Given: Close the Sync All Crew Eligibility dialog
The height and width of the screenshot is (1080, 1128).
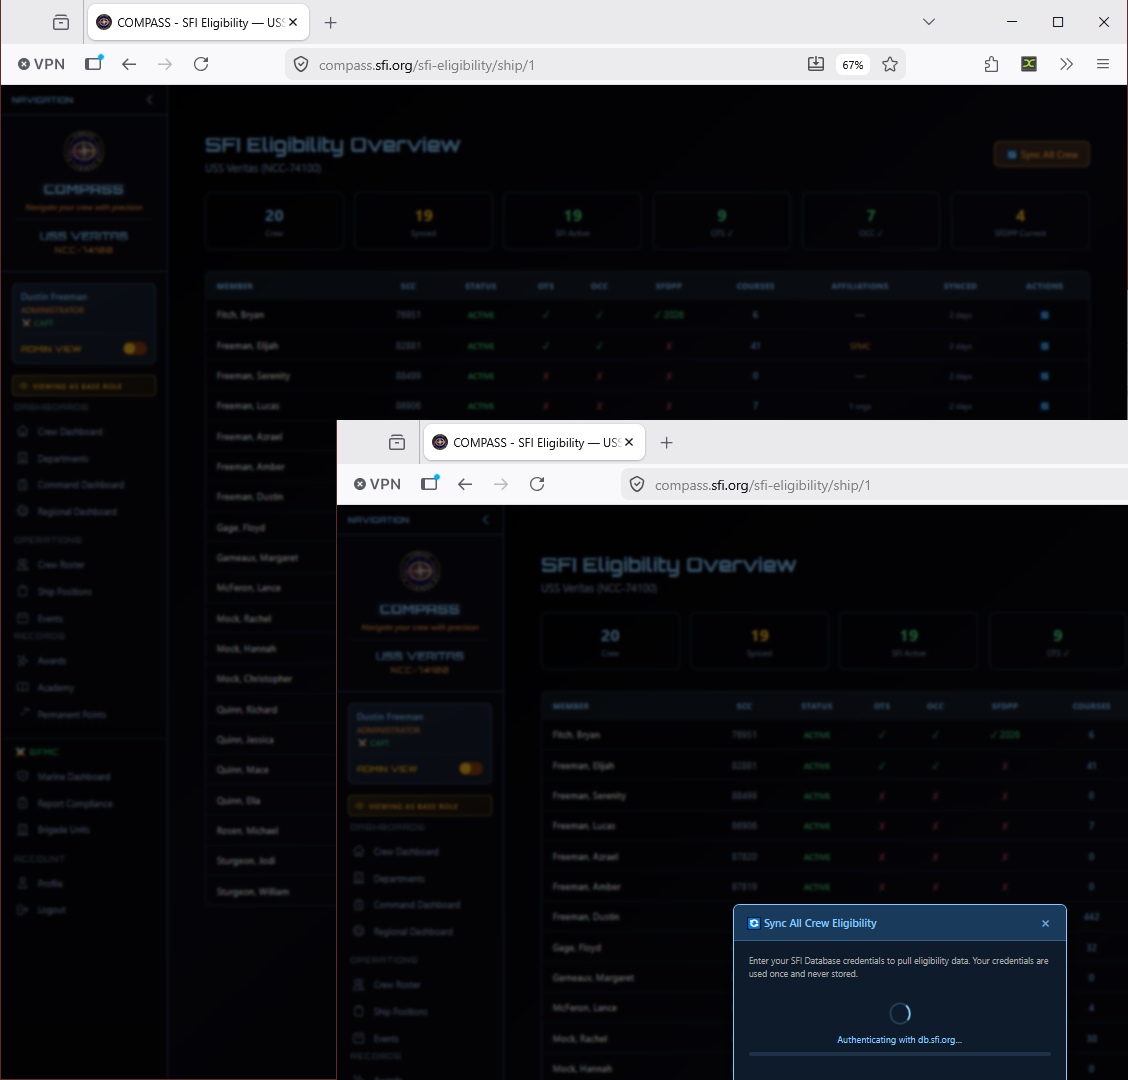Looking at the screenshot, I should point(1045,924).
